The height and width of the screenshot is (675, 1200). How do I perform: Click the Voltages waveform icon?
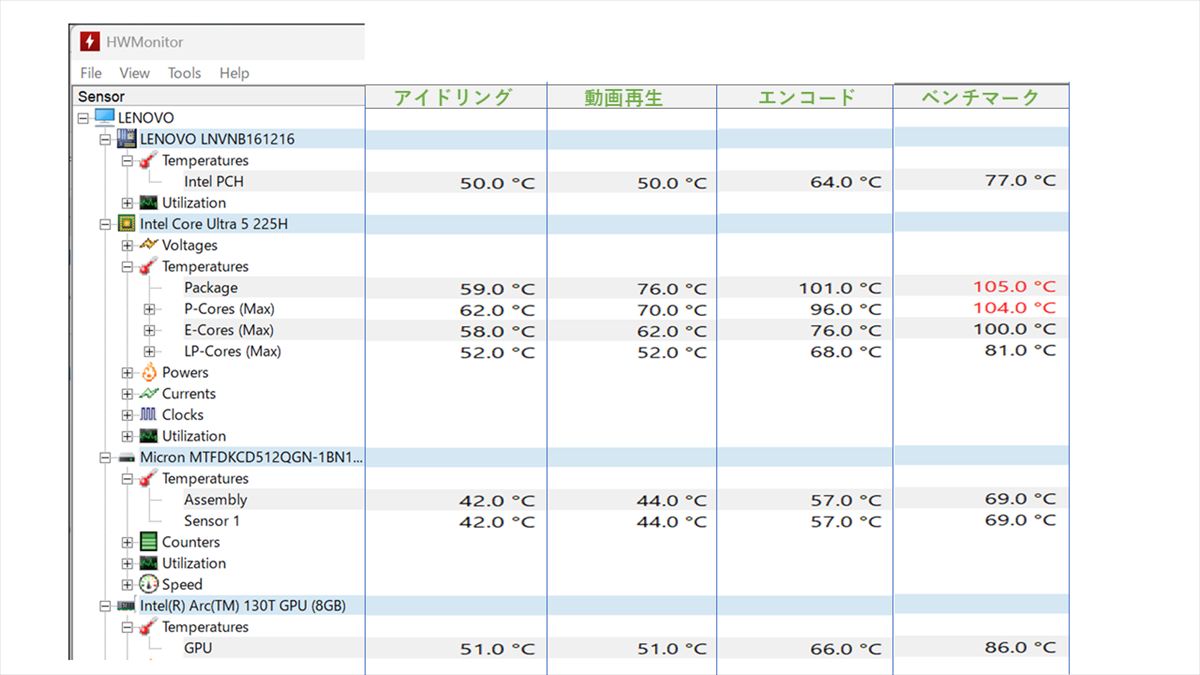click(148, 245)
